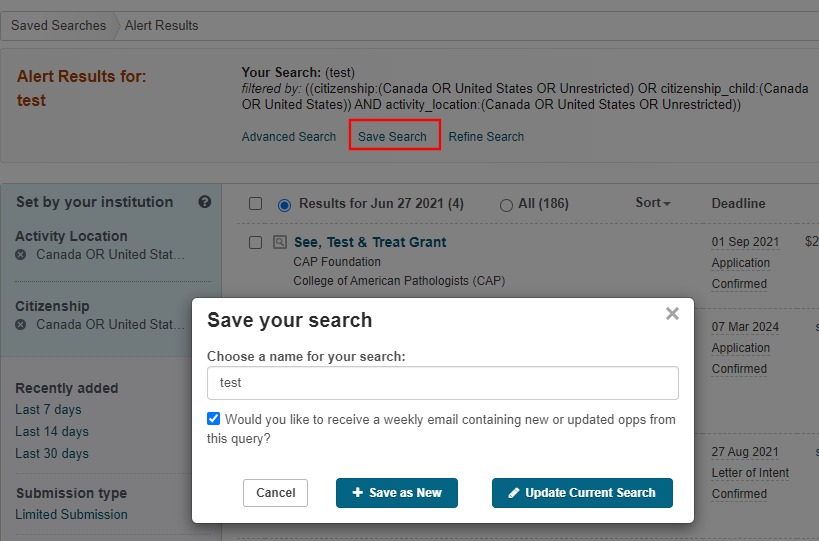Check the select-all results checkbox
The image size is (819, 541).
click(x=256, y=204)
